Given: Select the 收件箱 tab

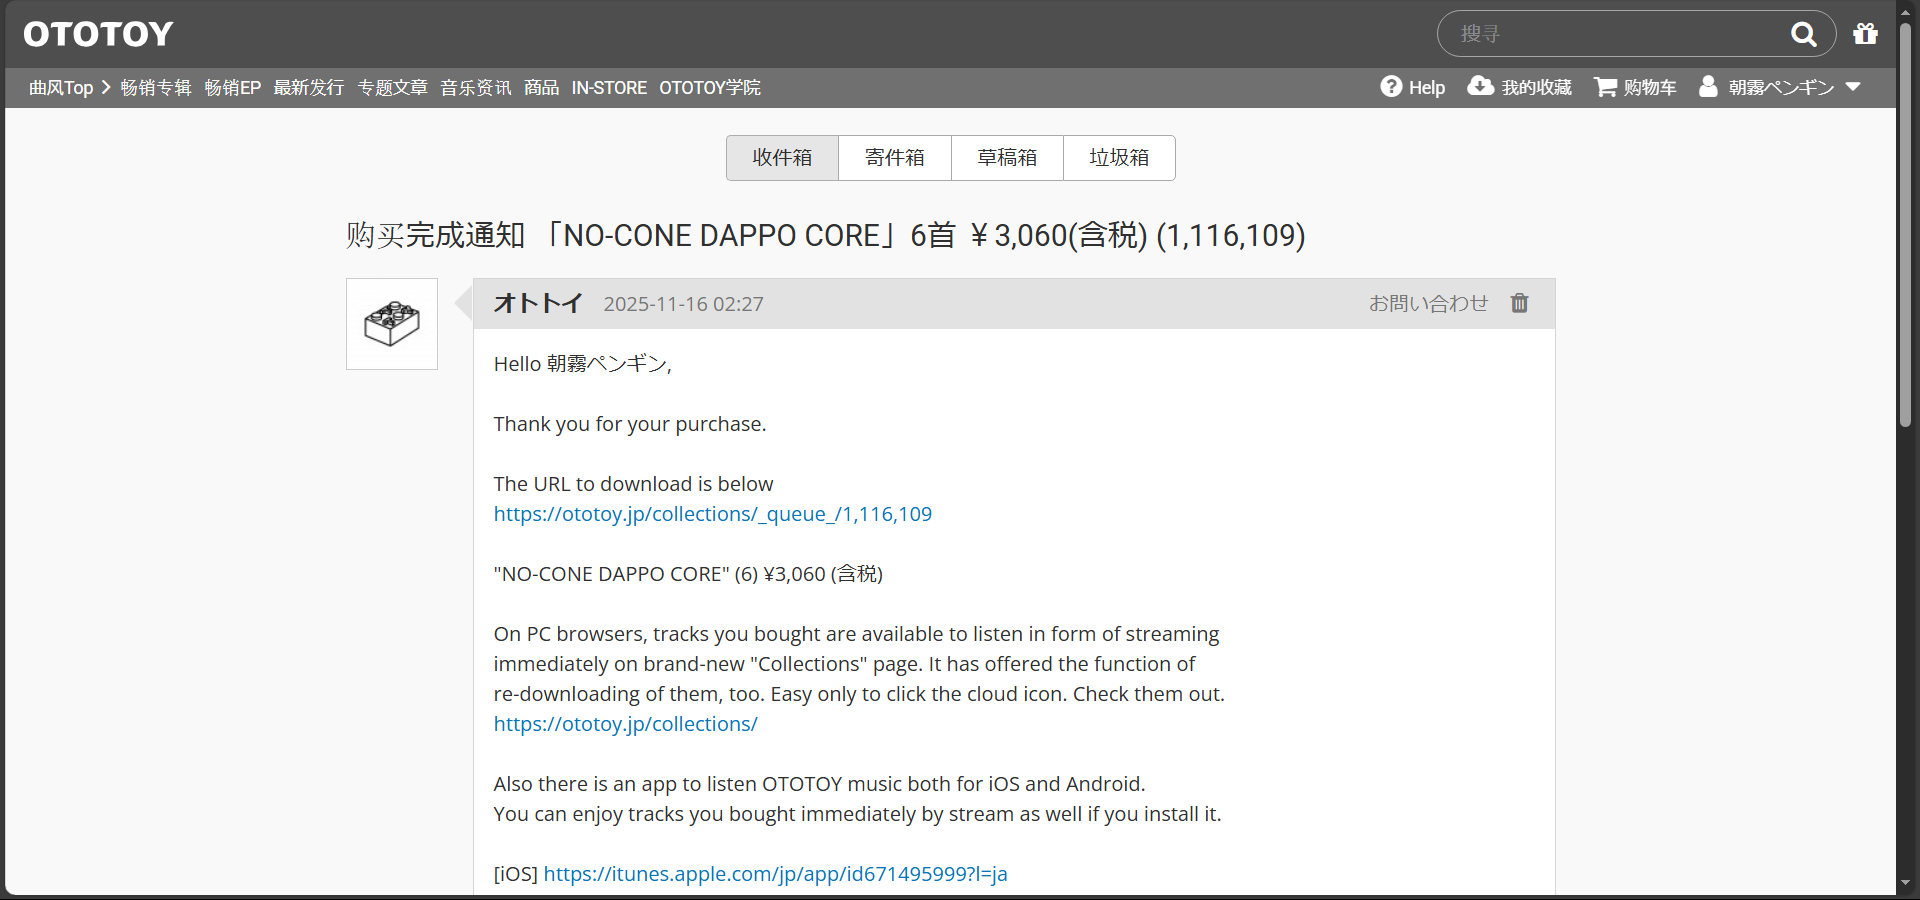Looking at the screenshot, I should coord(782,158).
